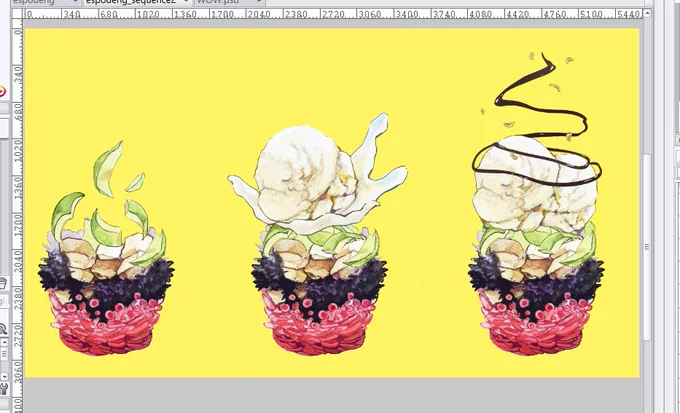
Task: Click the wrench settings icon in left panel
Action: coord(3,388)
